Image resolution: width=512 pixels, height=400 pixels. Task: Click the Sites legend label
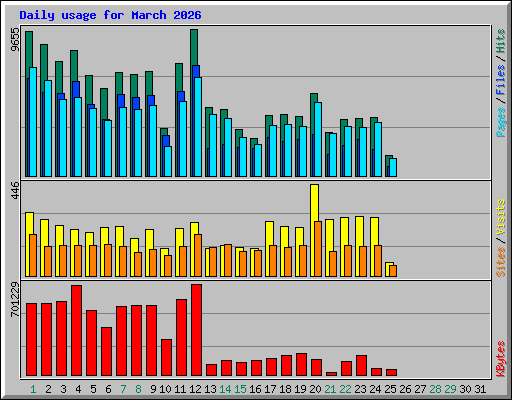click(501, 262)
